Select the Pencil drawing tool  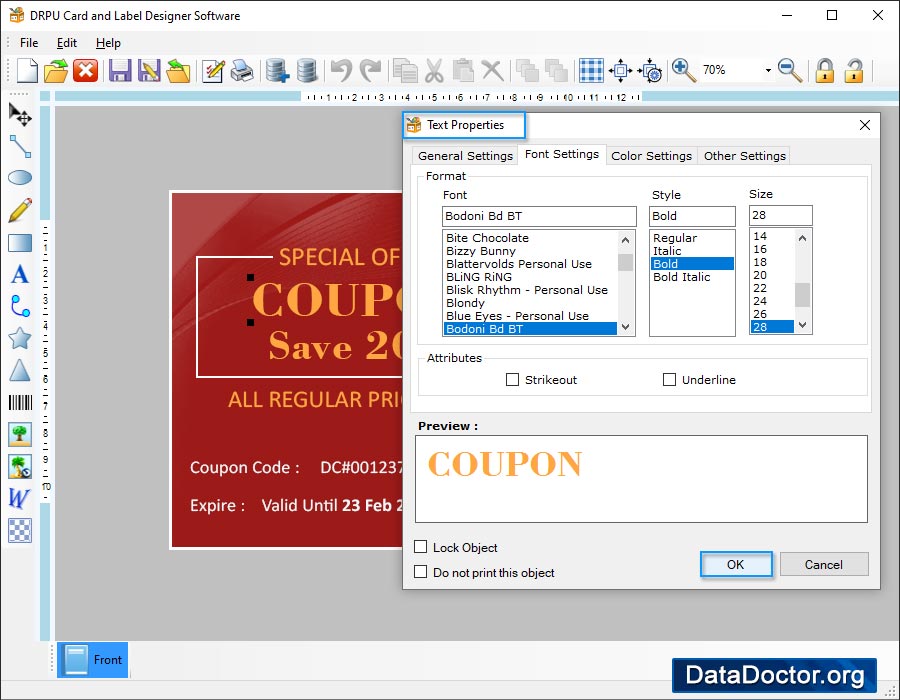(20, 210)
